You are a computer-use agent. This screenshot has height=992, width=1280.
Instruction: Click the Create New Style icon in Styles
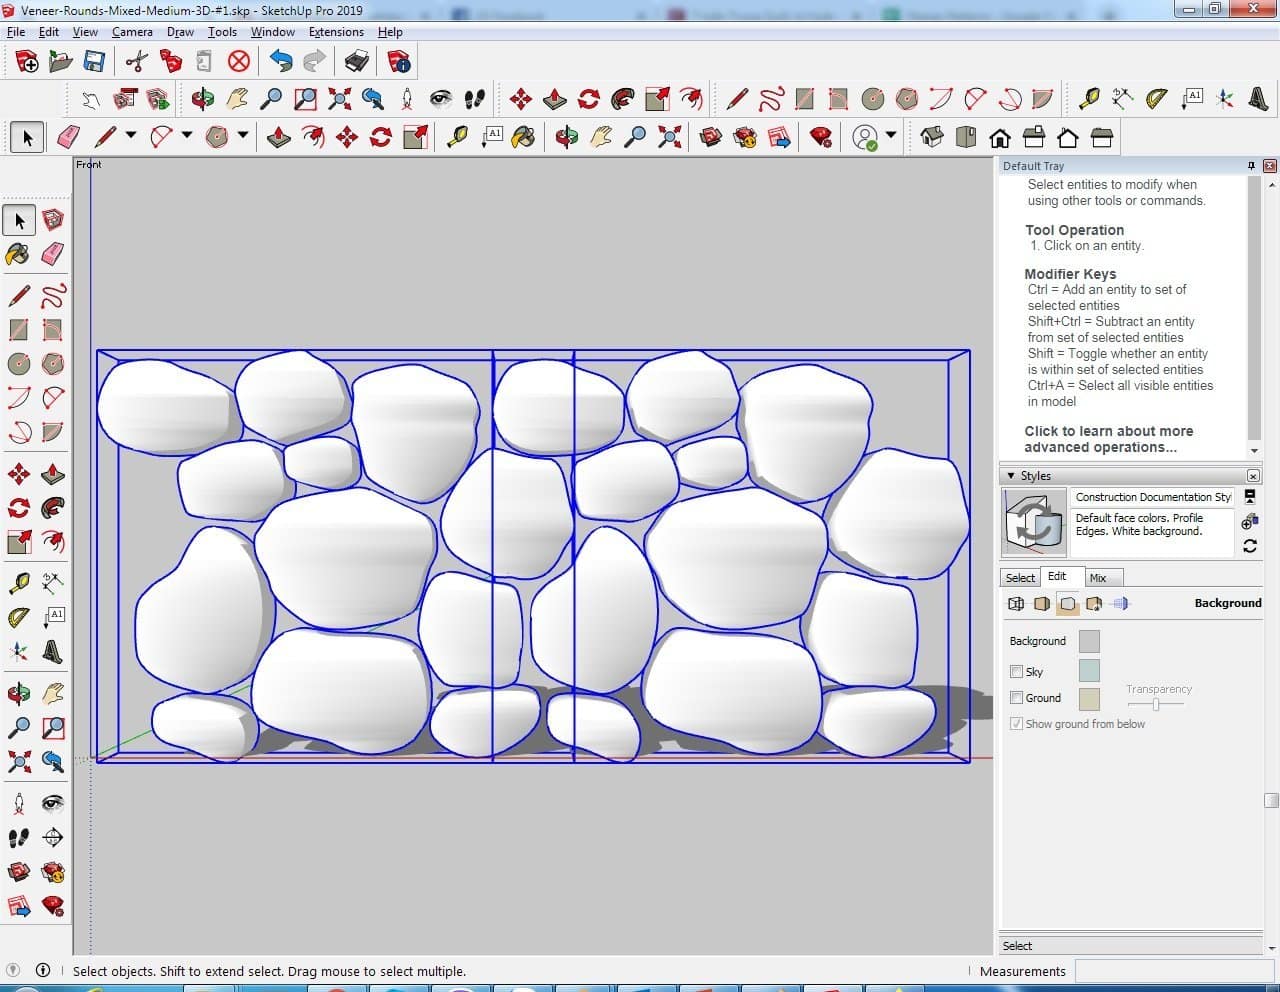[1249, 522]
